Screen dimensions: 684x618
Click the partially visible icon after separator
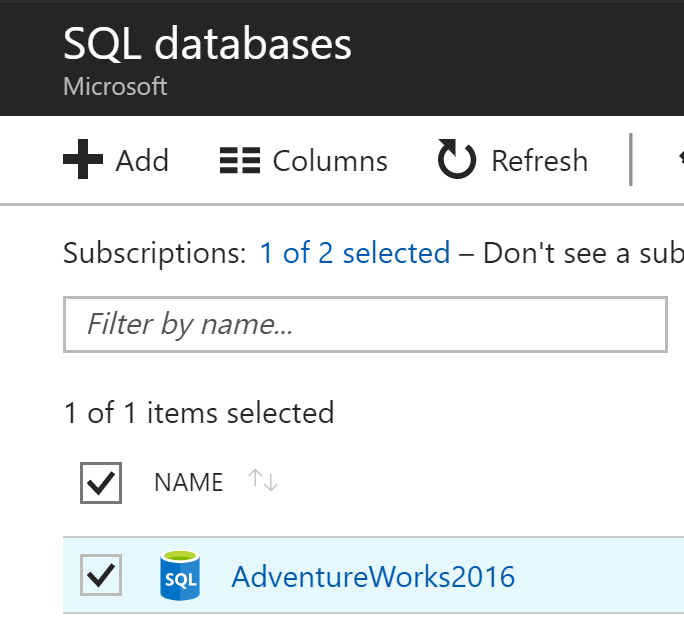pos(681,159)
